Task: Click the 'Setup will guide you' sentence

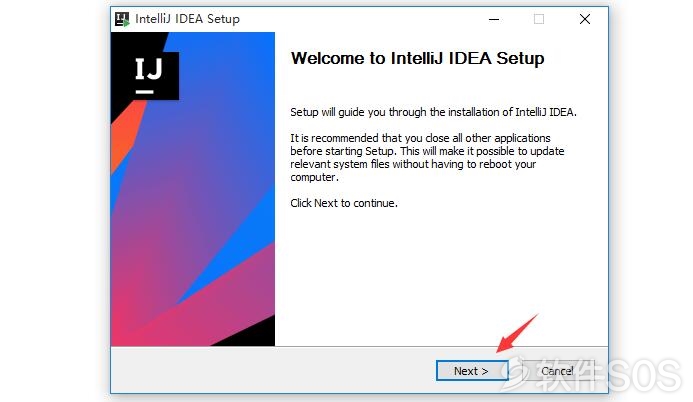Action: (434, 112)
